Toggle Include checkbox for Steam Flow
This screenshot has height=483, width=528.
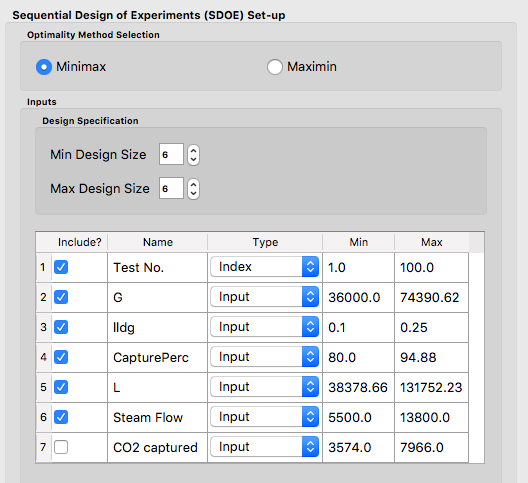tap(61, 417)
